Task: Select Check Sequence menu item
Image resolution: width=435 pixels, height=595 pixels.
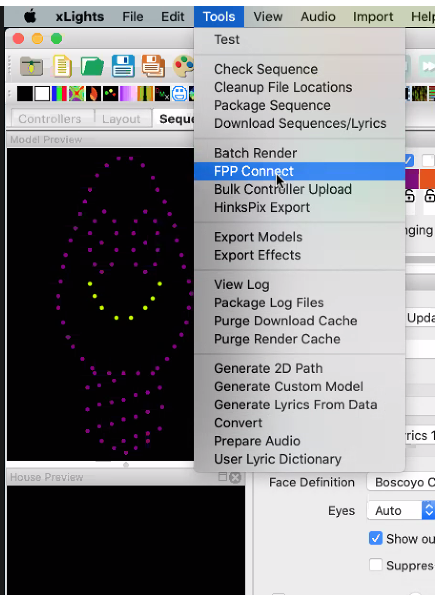Action: coord(299,69)
